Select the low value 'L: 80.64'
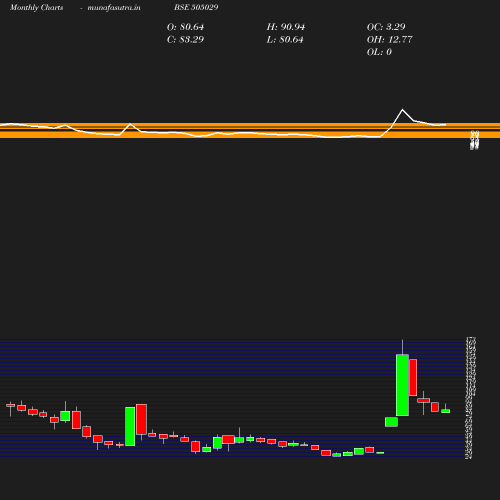This screenshot has width=500, height=500. coord(285,40)
